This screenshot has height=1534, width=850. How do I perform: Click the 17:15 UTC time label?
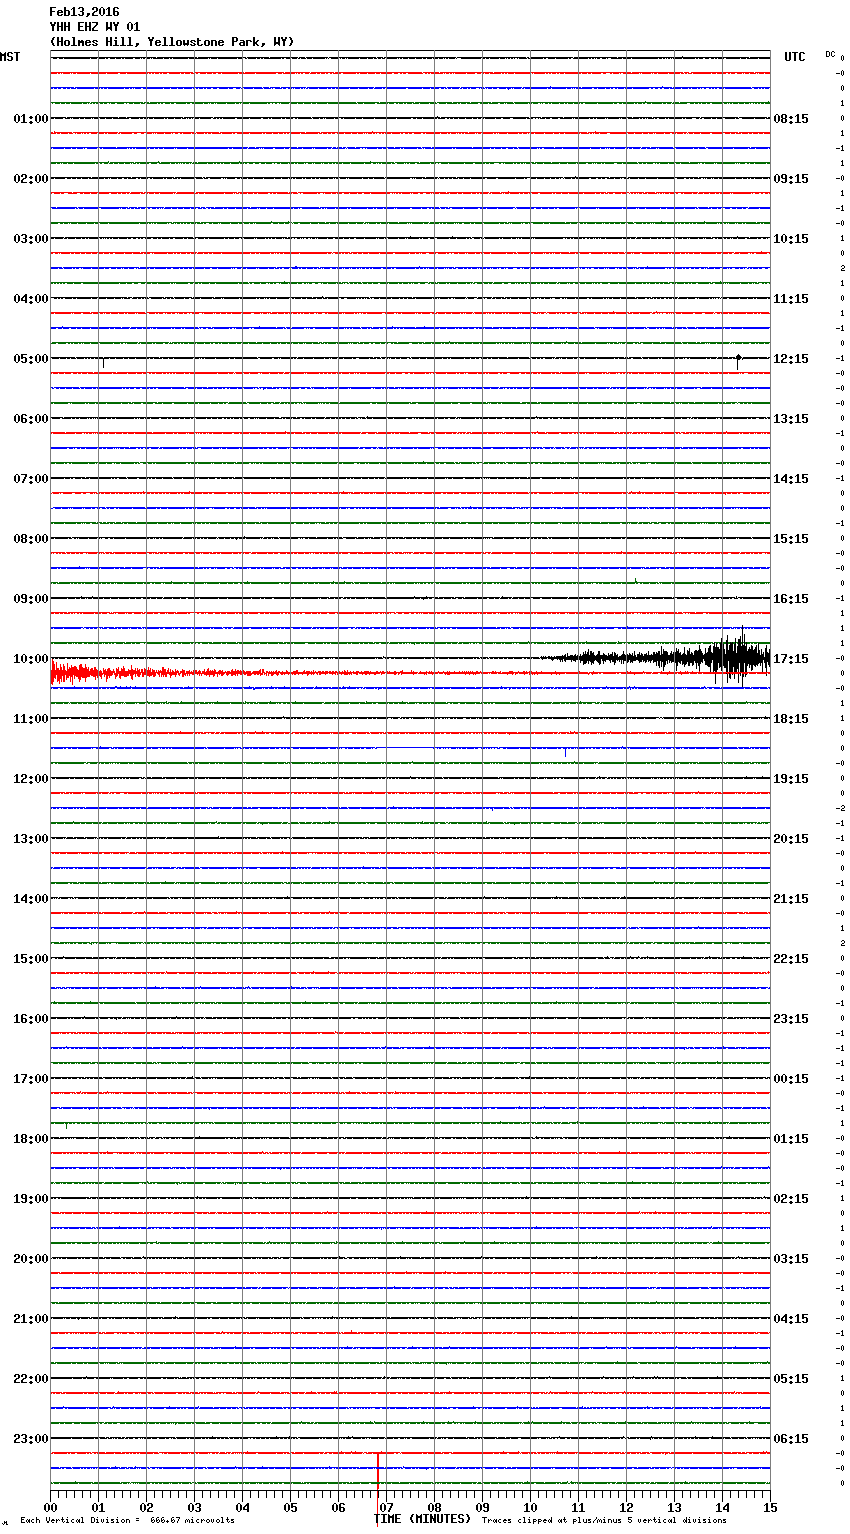point(791,659)
